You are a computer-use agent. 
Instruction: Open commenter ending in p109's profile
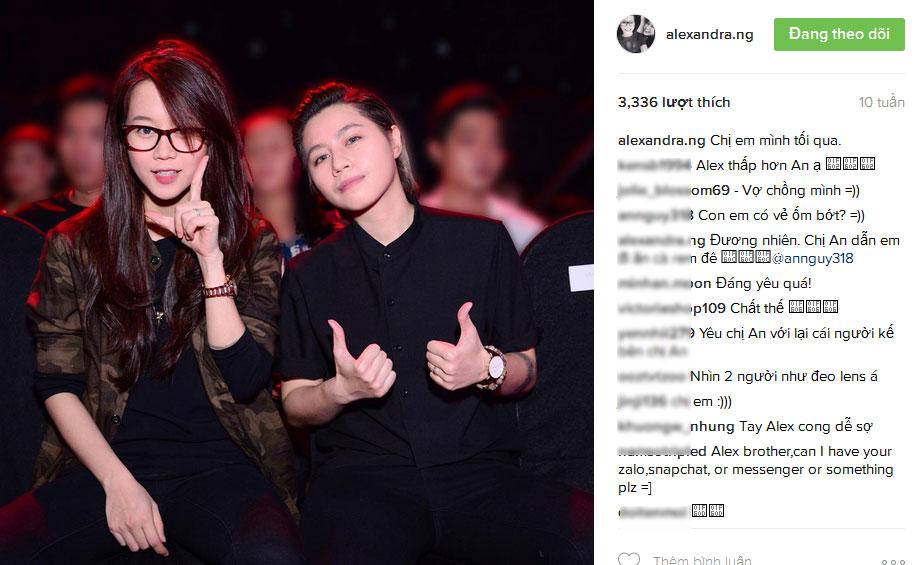tap(660, 307)
